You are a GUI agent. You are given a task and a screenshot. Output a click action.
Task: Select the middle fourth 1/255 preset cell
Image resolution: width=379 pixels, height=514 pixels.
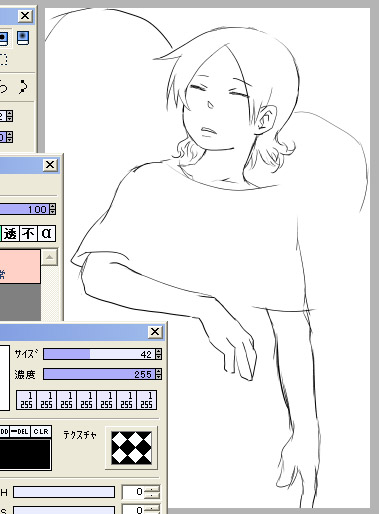point(86,400)
